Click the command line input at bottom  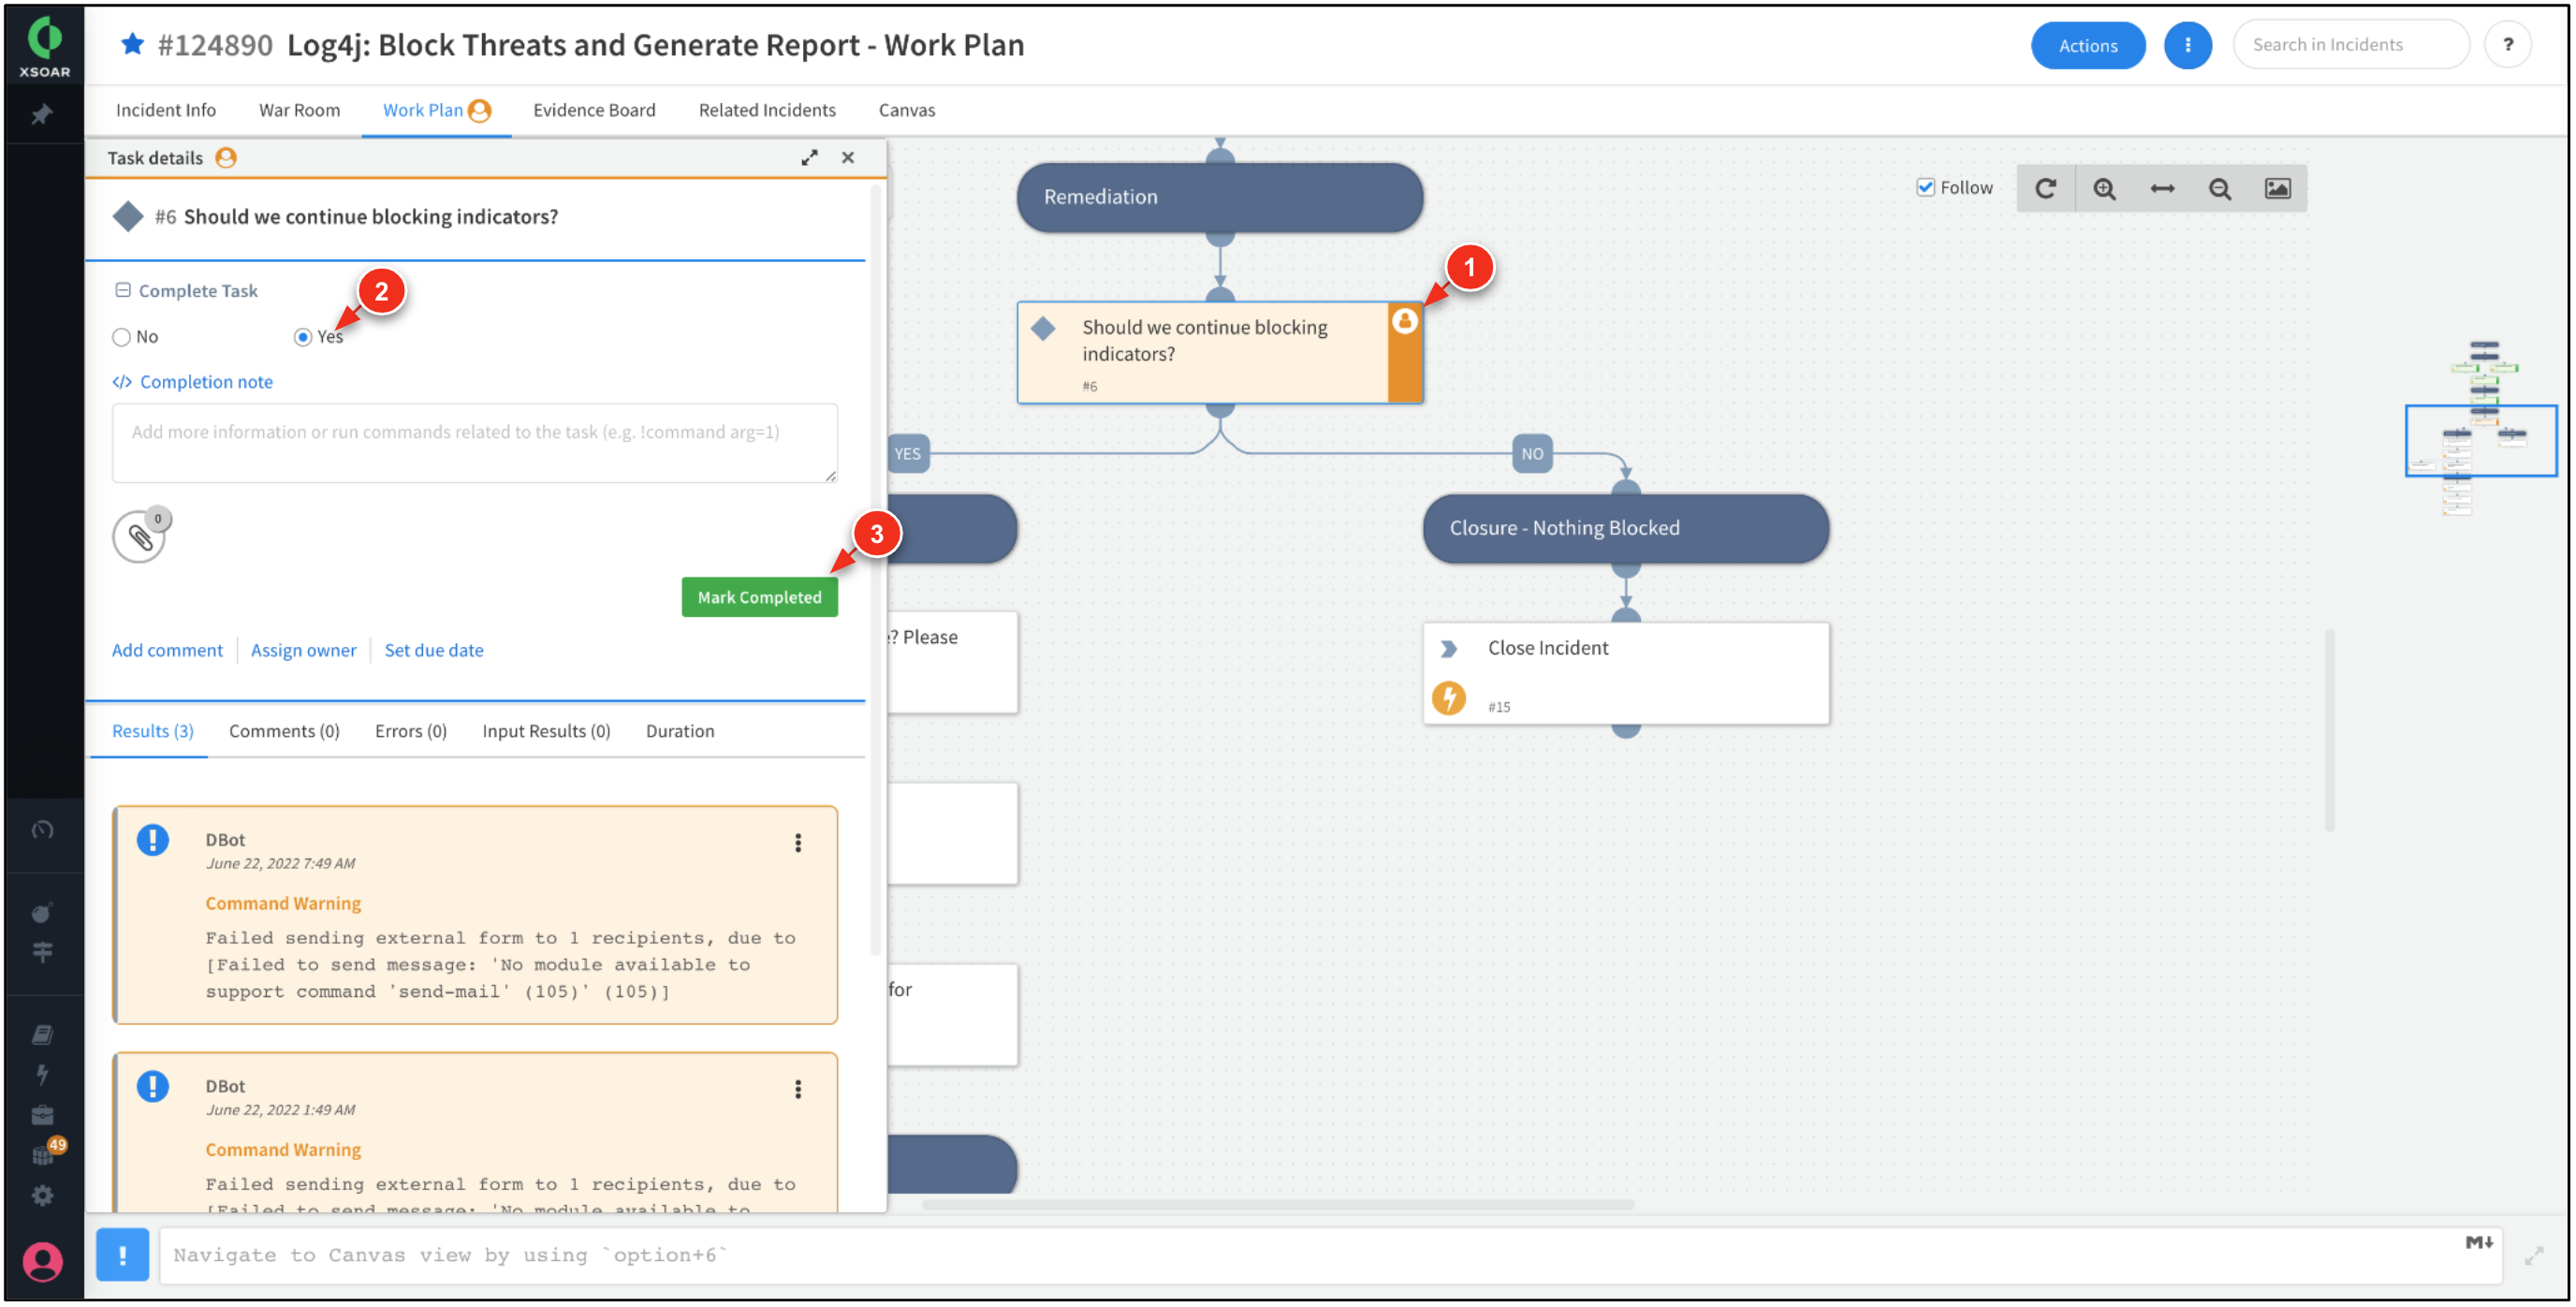1330,1255
